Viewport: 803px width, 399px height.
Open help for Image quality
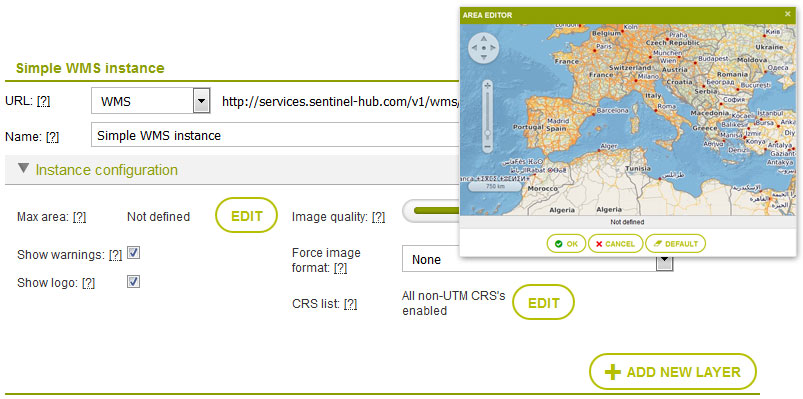click(378, 217)
